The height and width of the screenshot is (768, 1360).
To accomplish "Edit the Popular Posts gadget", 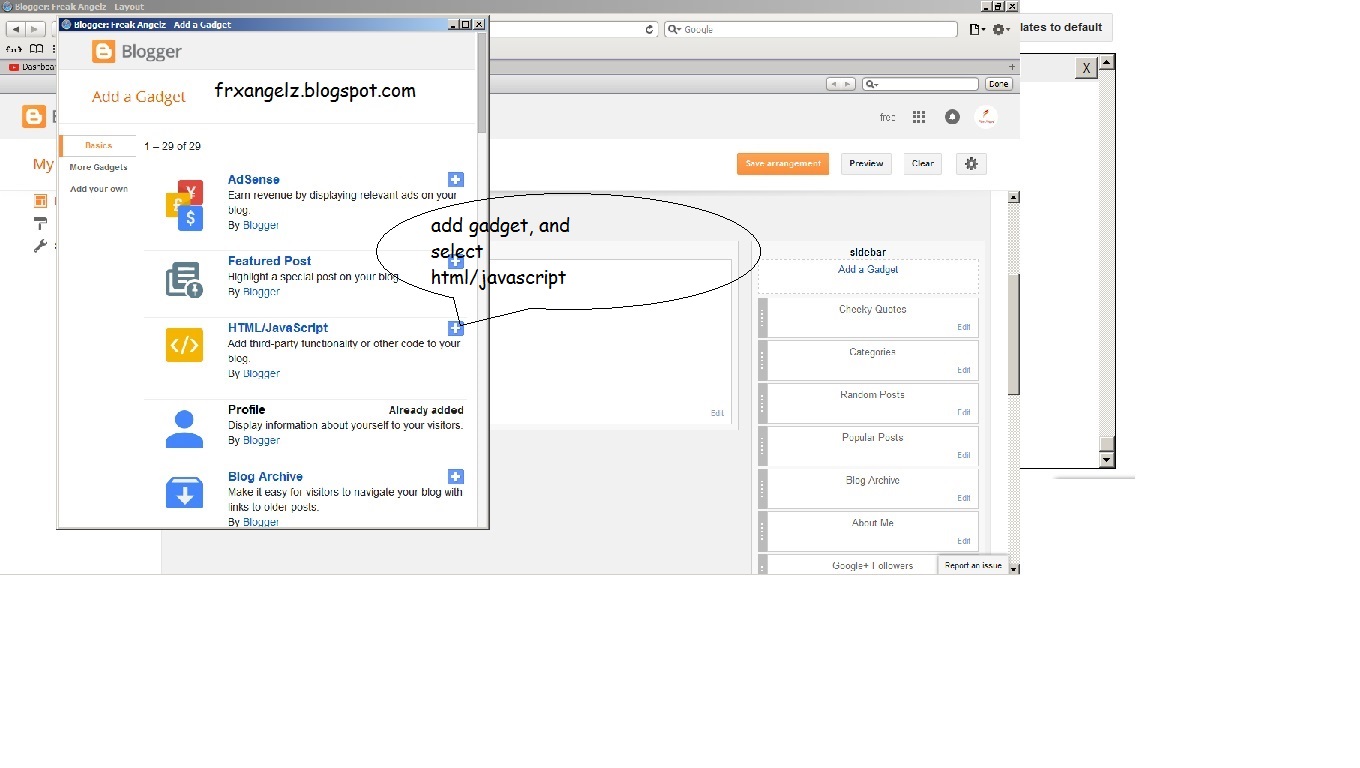I will [964, 455].
